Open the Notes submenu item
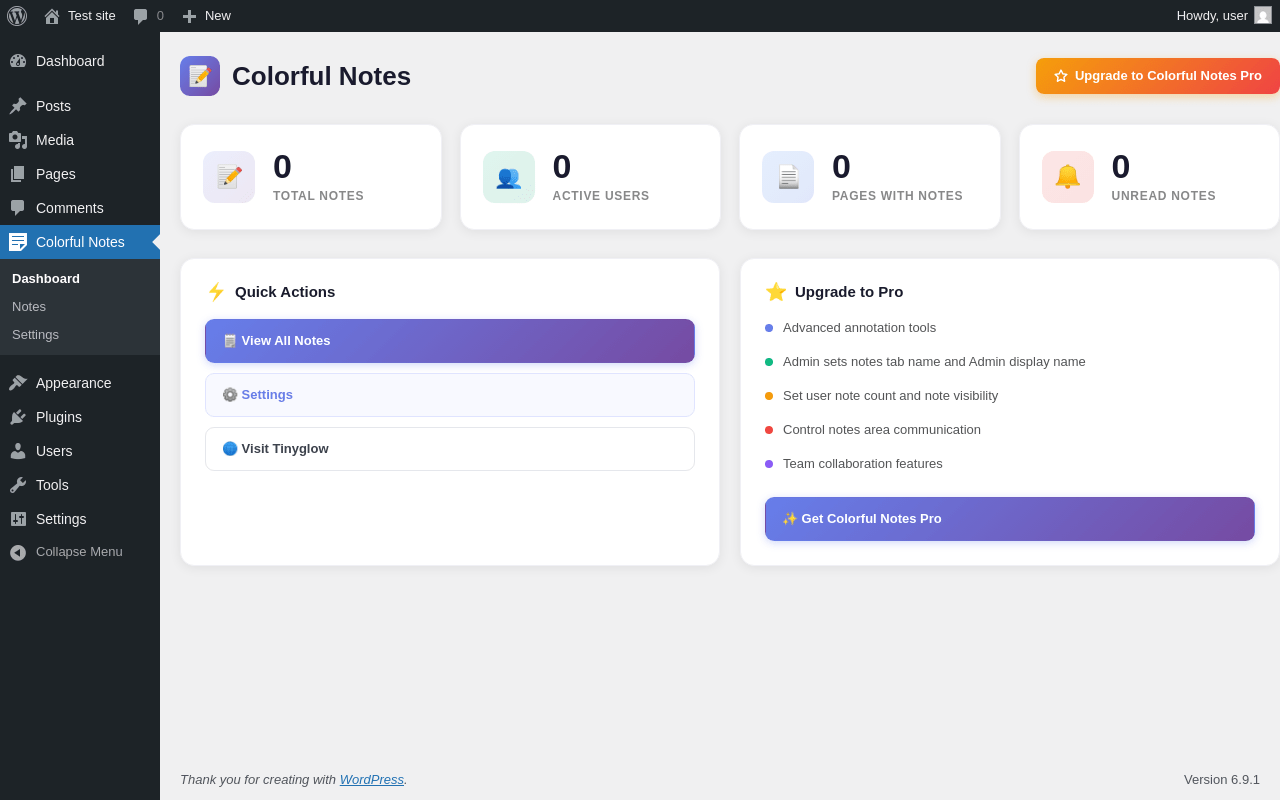Image resolution: width=1280 pixels, height=800 pixels. click(x=29, y=307)
